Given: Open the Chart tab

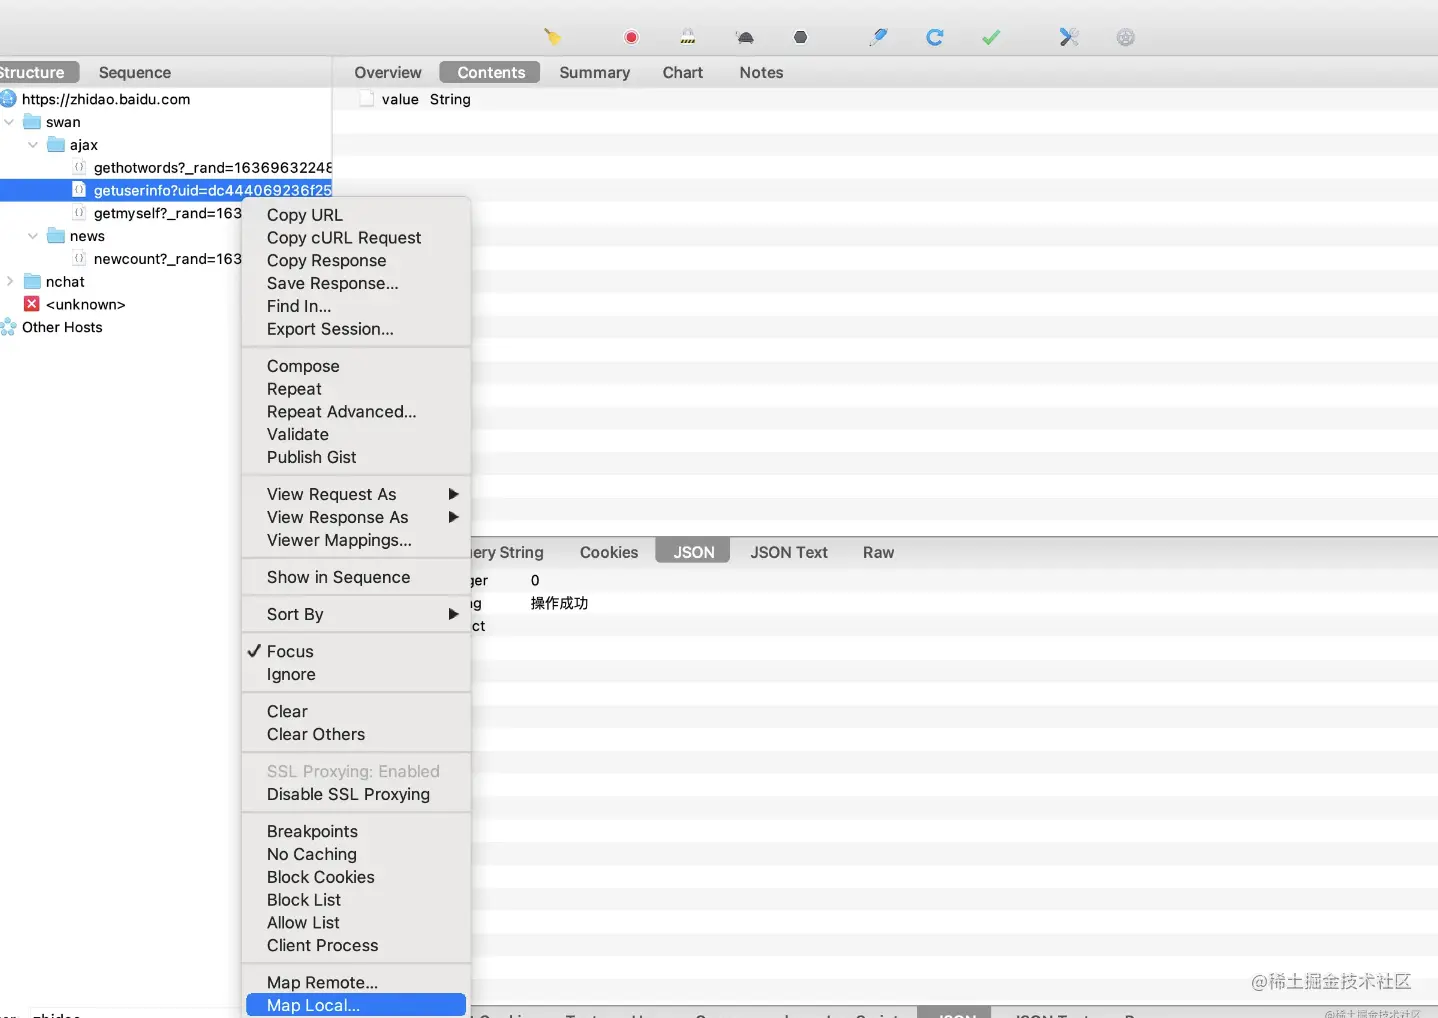Looking at the screenshot, I should tap(683, 72).
